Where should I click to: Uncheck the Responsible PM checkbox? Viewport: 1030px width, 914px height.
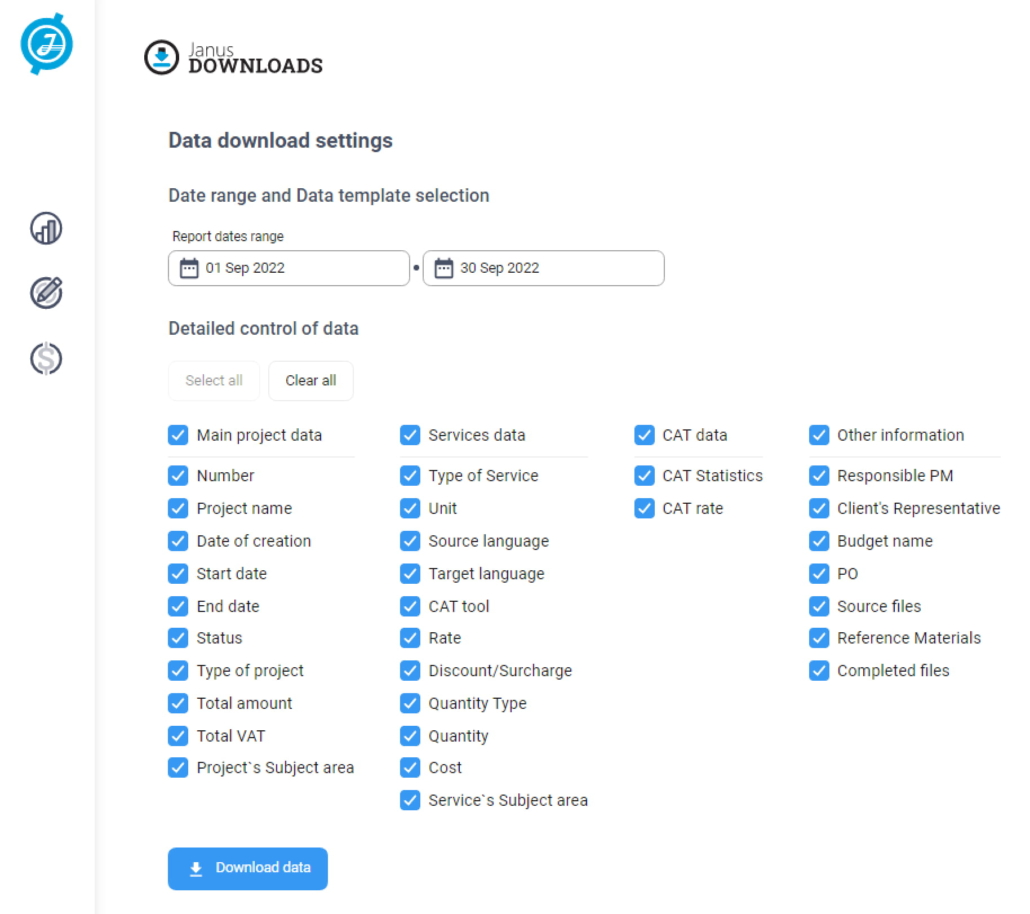click(819, 476)
